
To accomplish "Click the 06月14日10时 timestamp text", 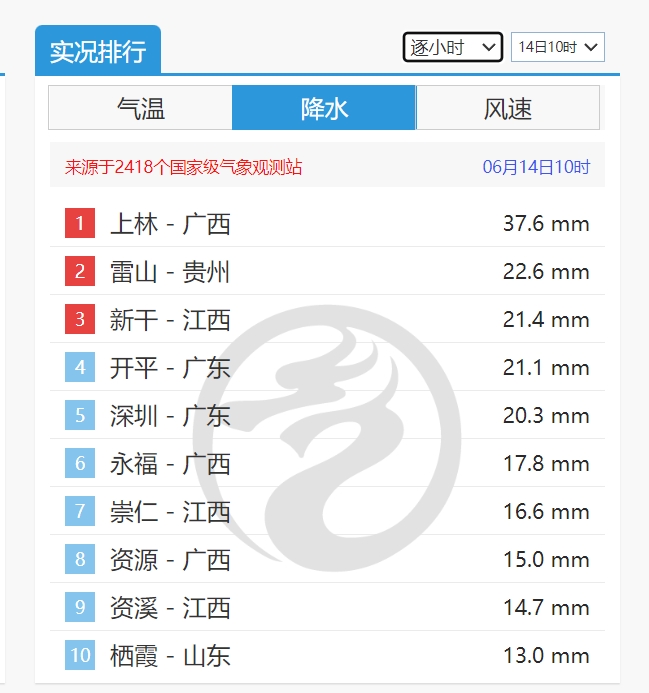I will click(x=536, y=167).
